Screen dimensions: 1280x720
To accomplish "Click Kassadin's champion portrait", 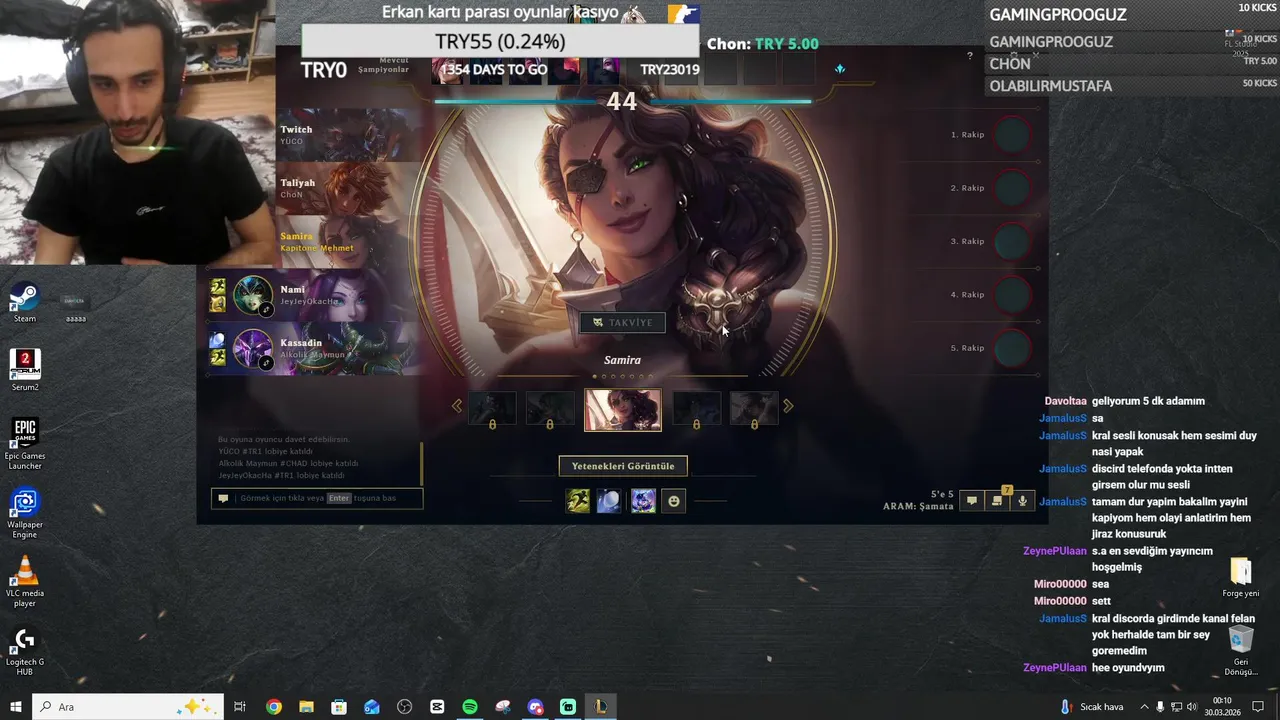I will [253, 349].
